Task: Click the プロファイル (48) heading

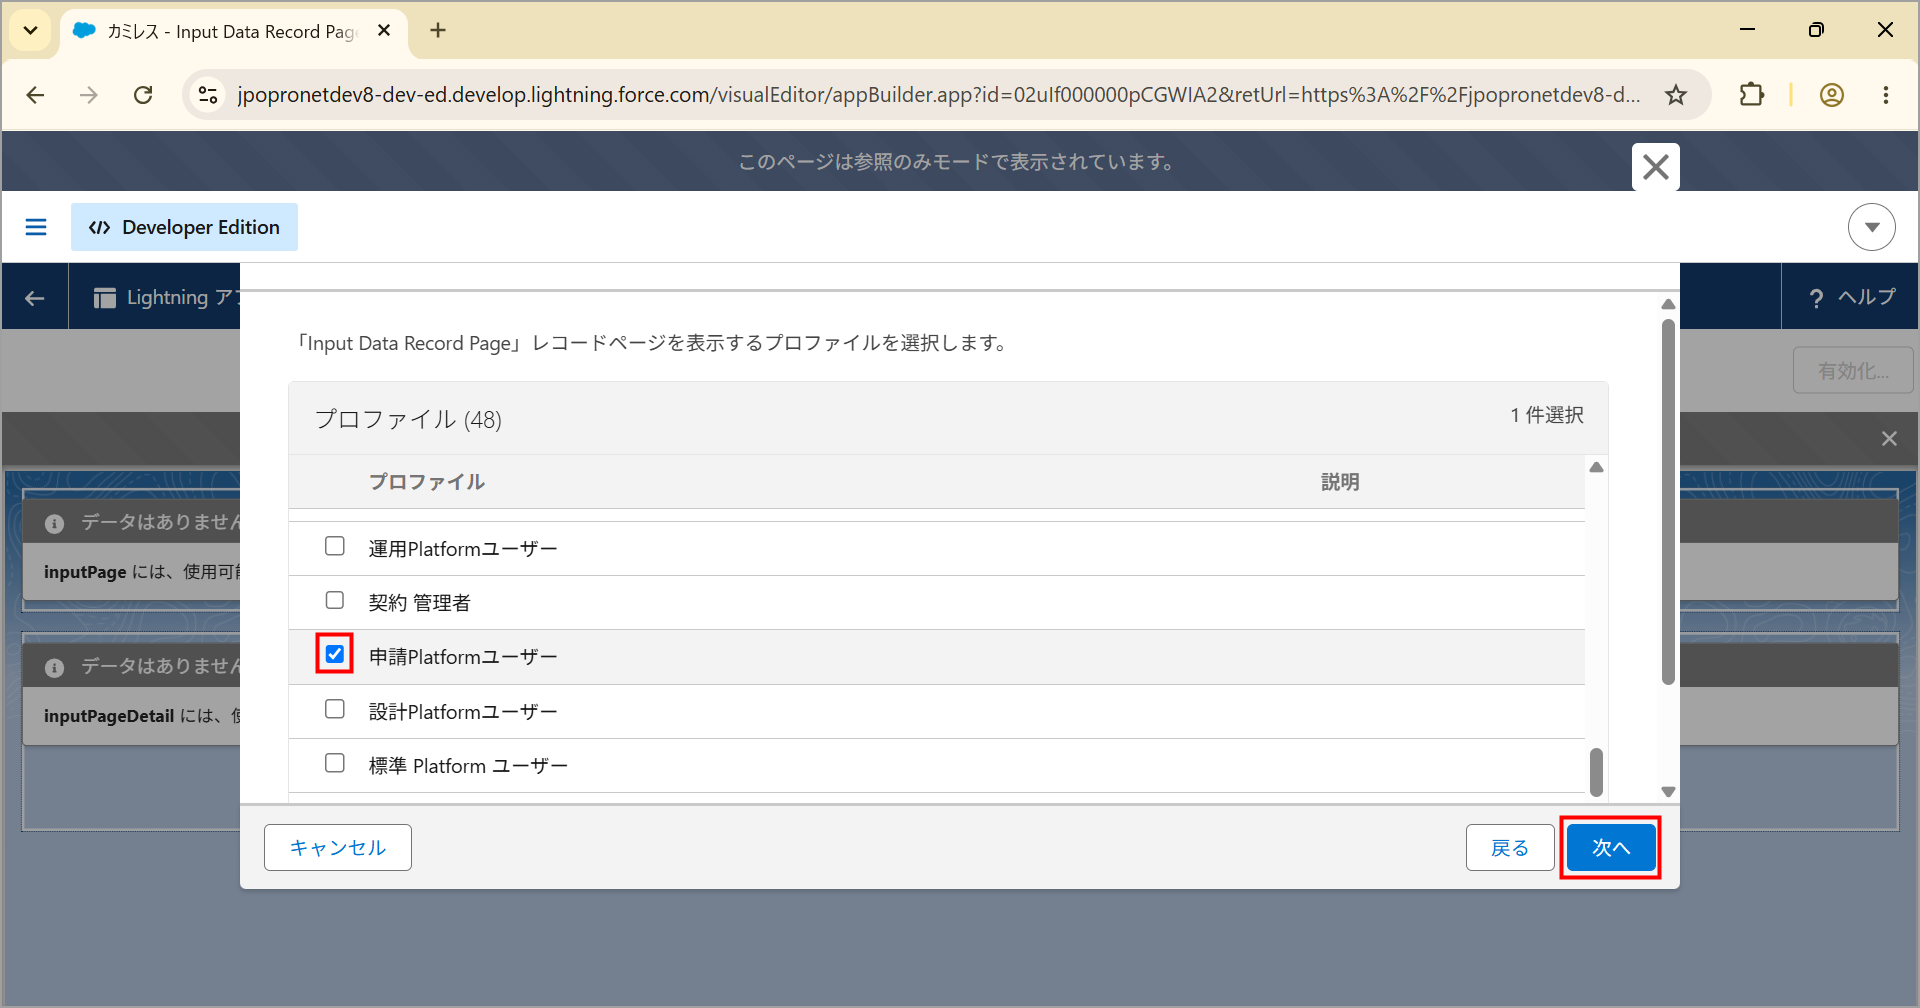Action: (408, 420)
